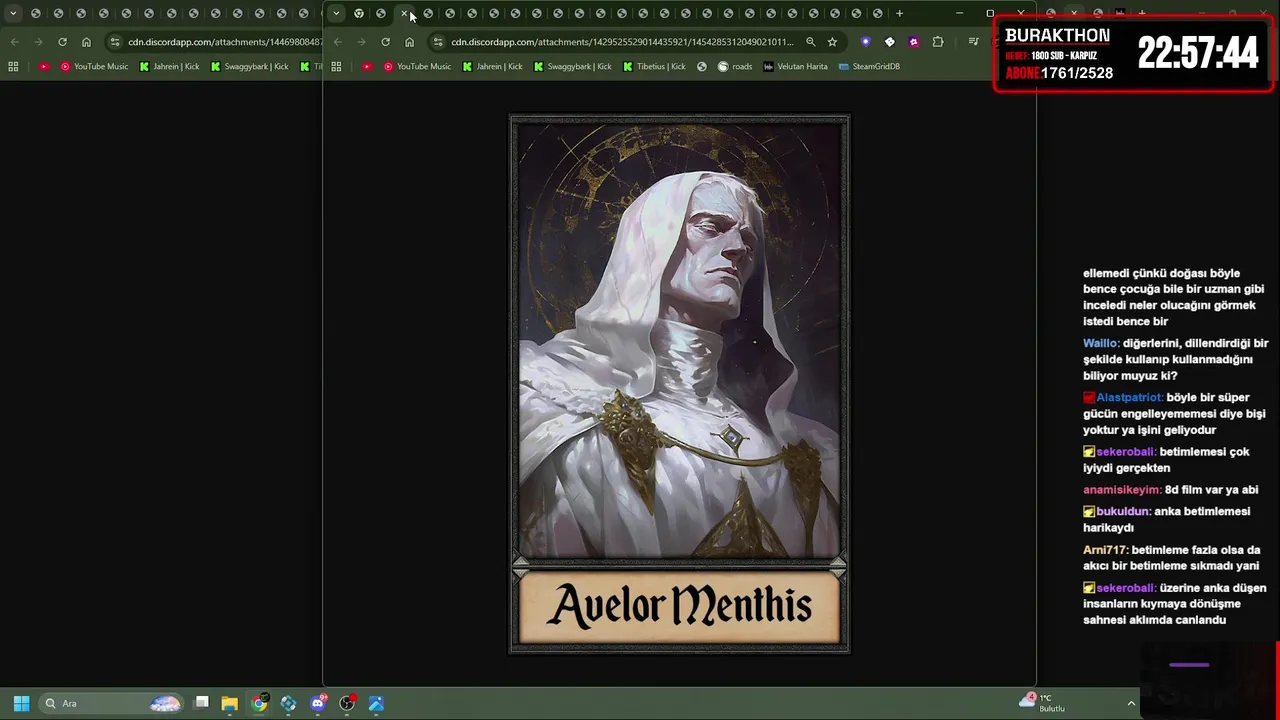Open Google Chrome from the taskbar
The width and height of the screenshot is (1280, 720).
[259, 703]
